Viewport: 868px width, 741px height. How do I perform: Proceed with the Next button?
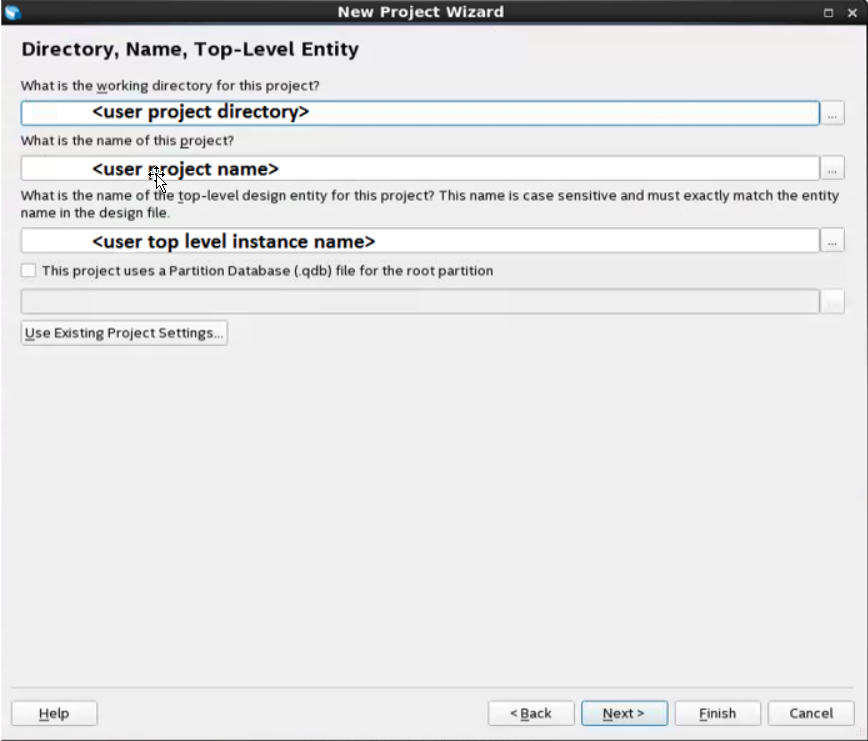point(624,713)
